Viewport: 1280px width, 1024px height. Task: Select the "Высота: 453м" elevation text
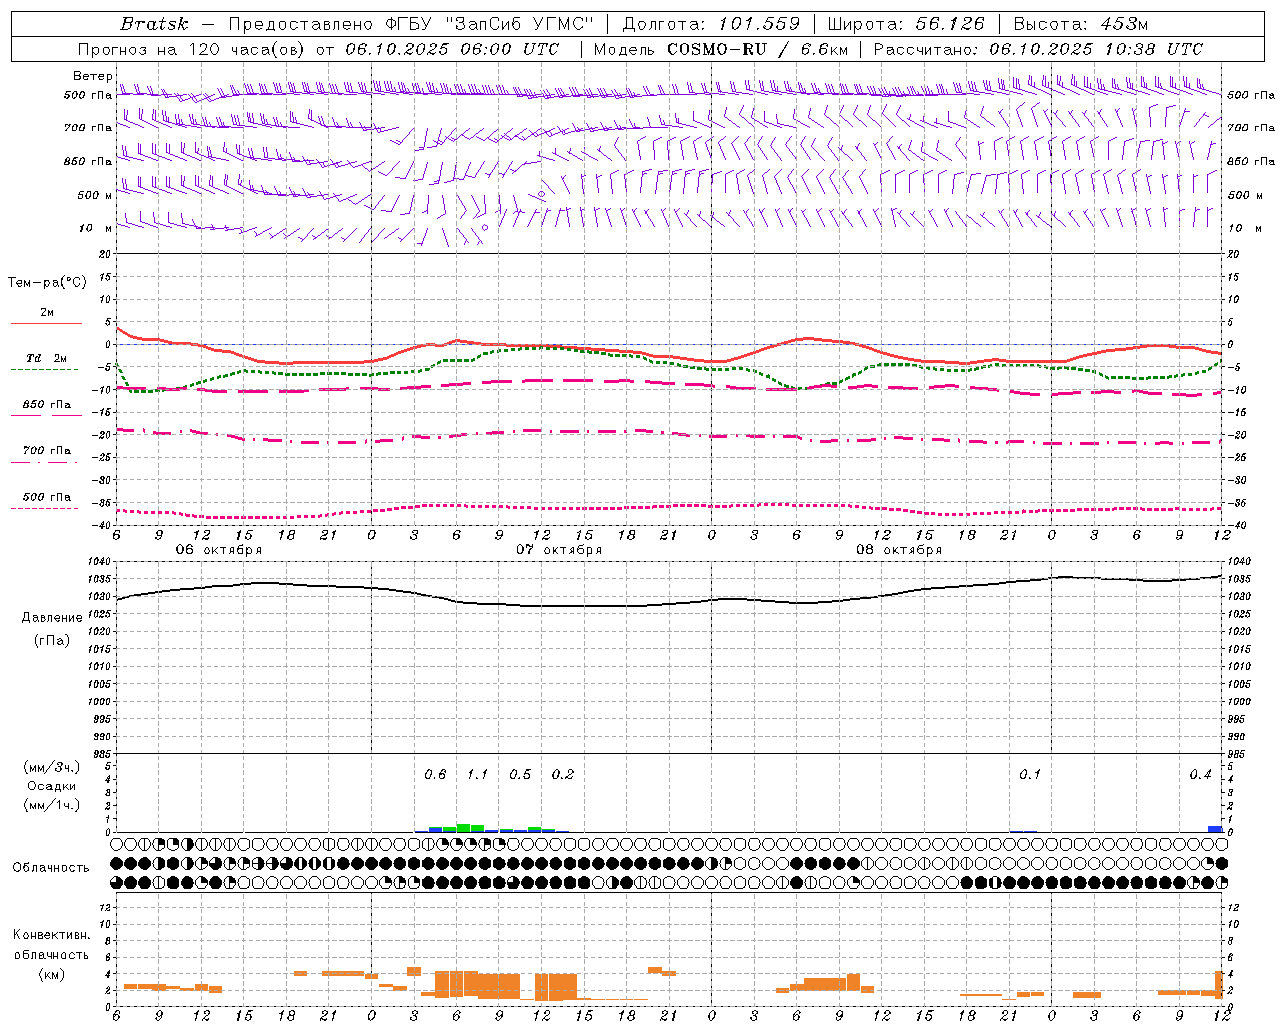tap(1081, 24)
